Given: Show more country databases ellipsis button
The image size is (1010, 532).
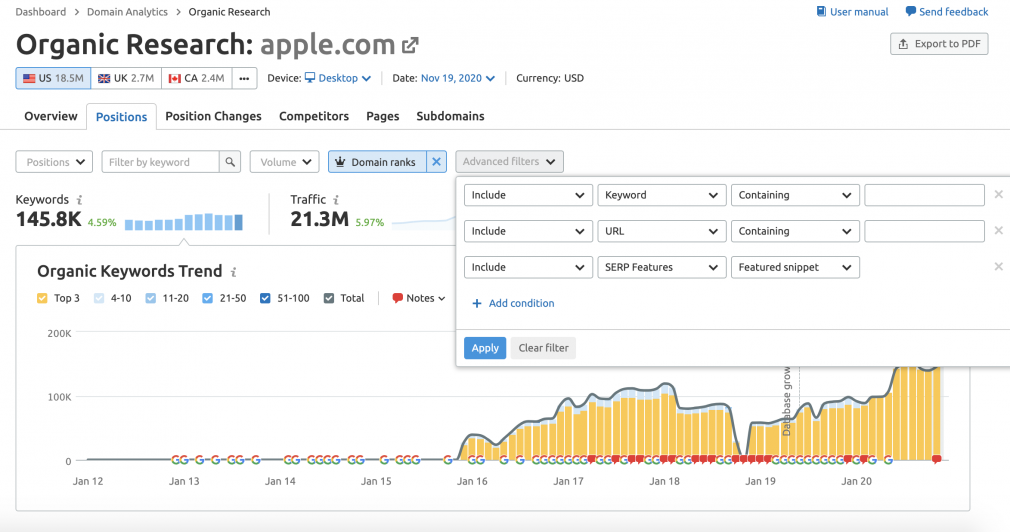Looking at the screenshot, I should click(x=243, y=79).
